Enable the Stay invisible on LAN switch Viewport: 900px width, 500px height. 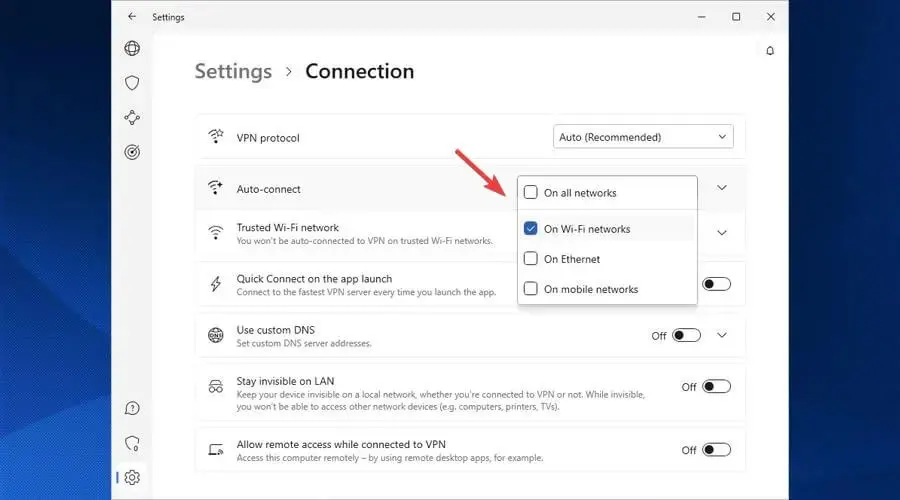point(716,387)
